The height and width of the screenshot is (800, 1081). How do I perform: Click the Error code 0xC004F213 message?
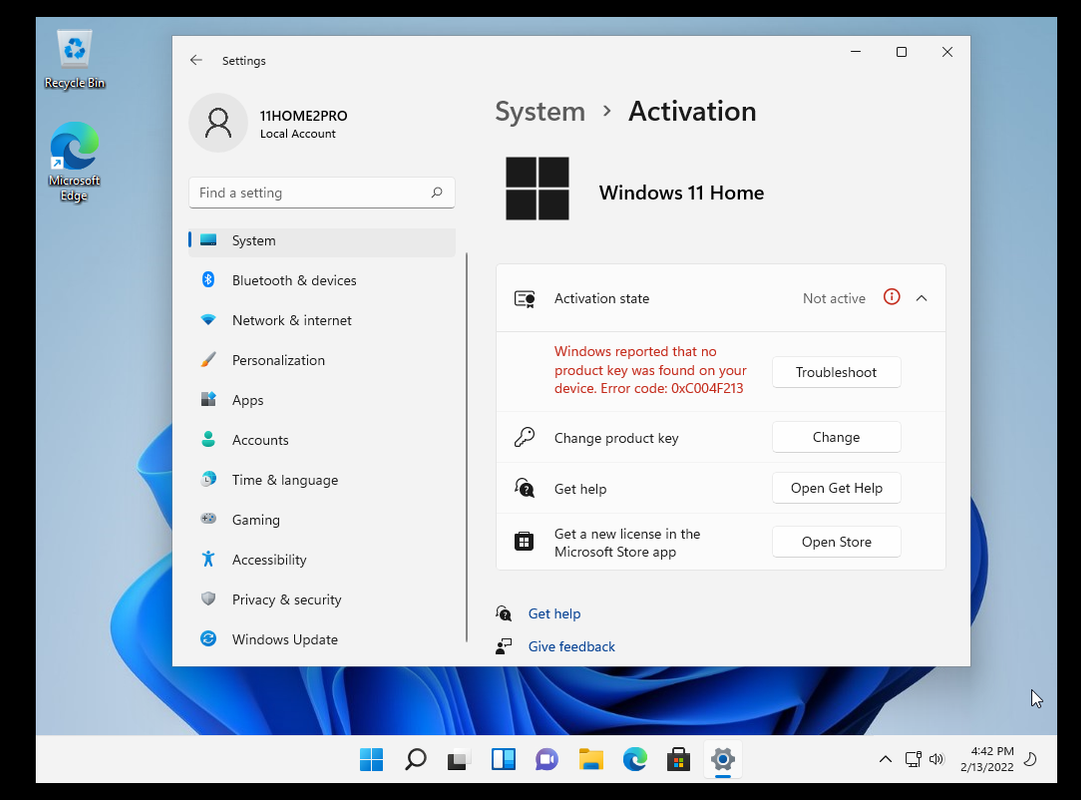[650, 370]
